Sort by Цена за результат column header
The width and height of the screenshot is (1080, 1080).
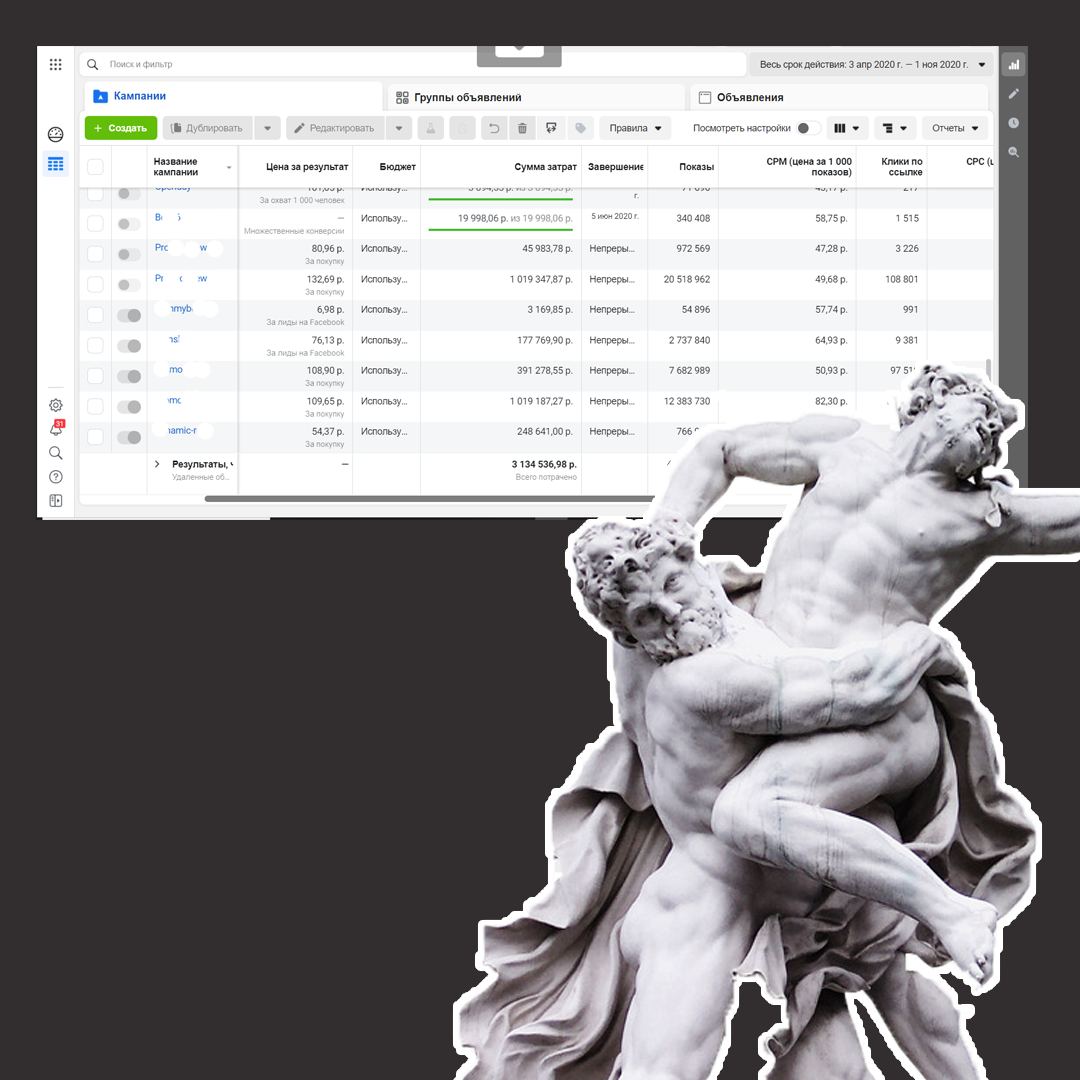tap(307, 167)
